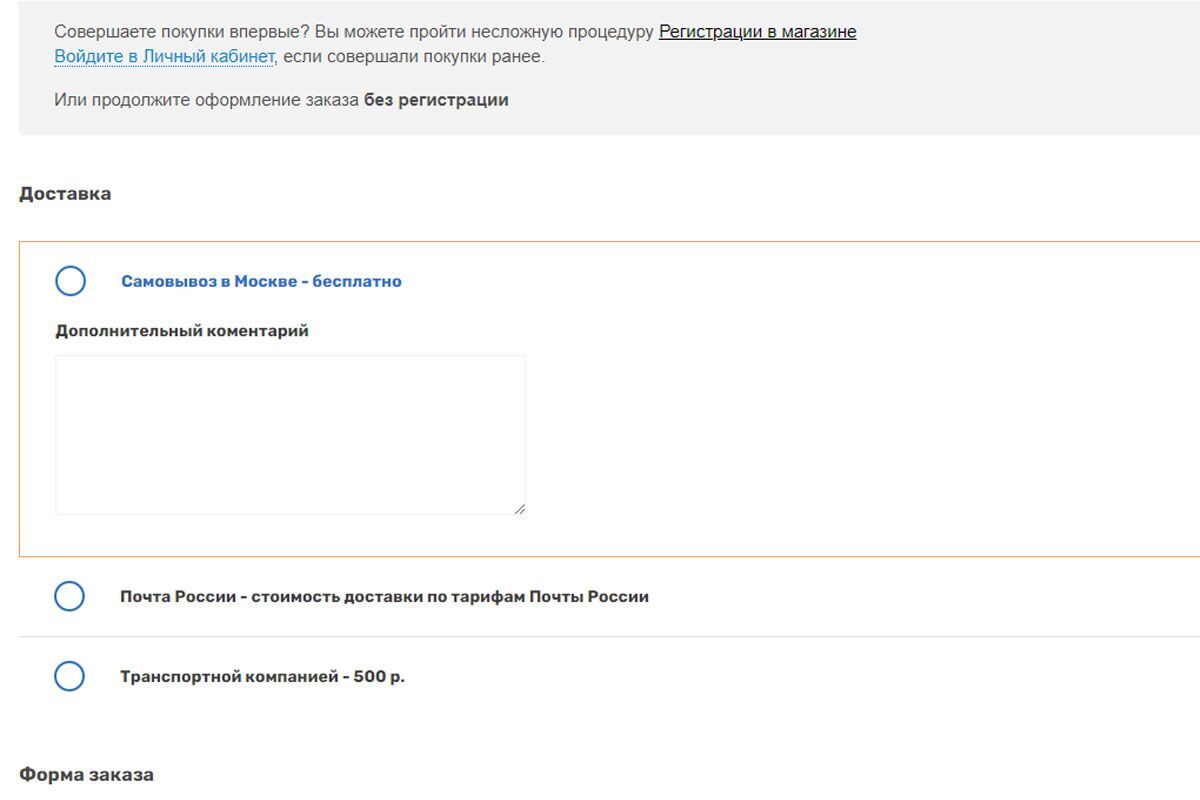Click the Дополнительный коментарий field label
This screenshot has width=1200, height=800.
point(181,330)
